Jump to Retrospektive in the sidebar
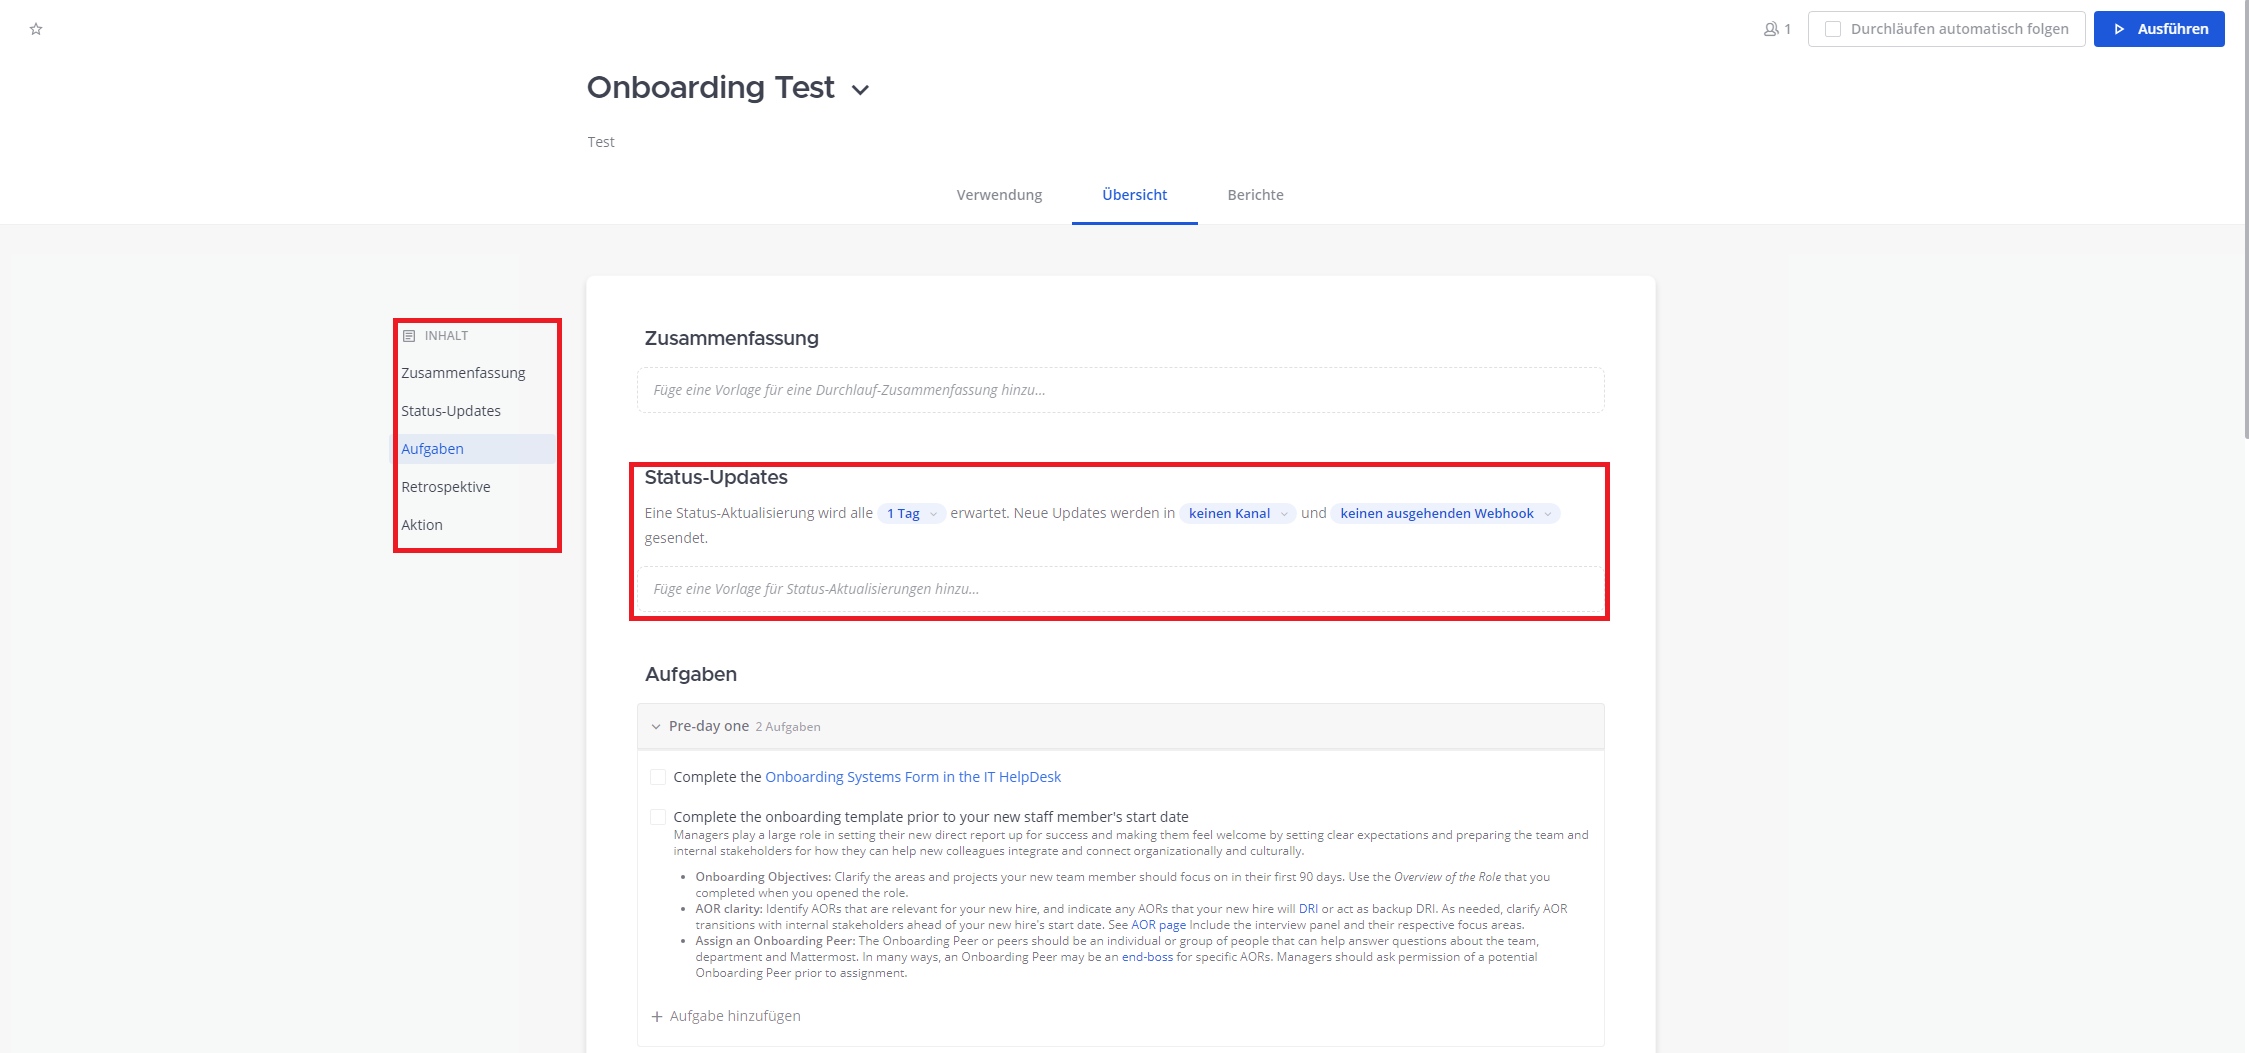This screenshot has height=1053, width=2249. [446, 487]
